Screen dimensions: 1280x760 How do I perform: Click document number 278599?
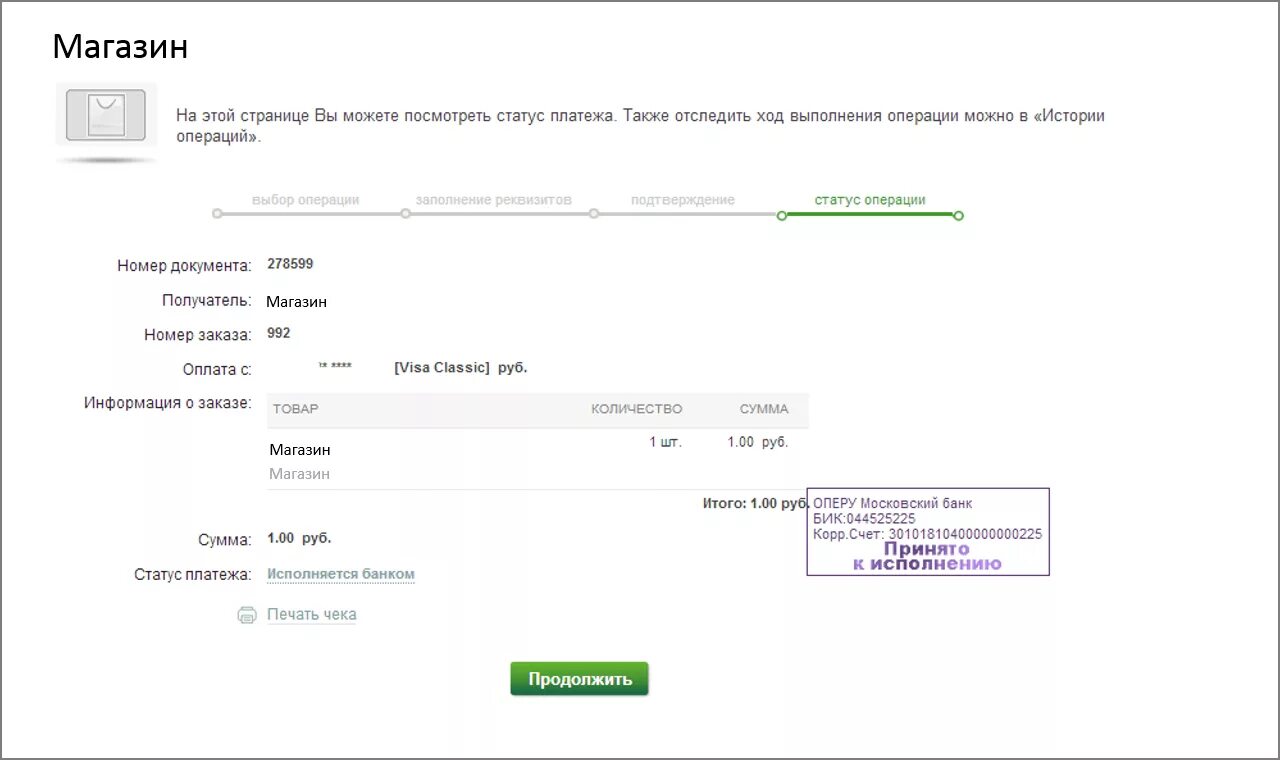(290, 264)
